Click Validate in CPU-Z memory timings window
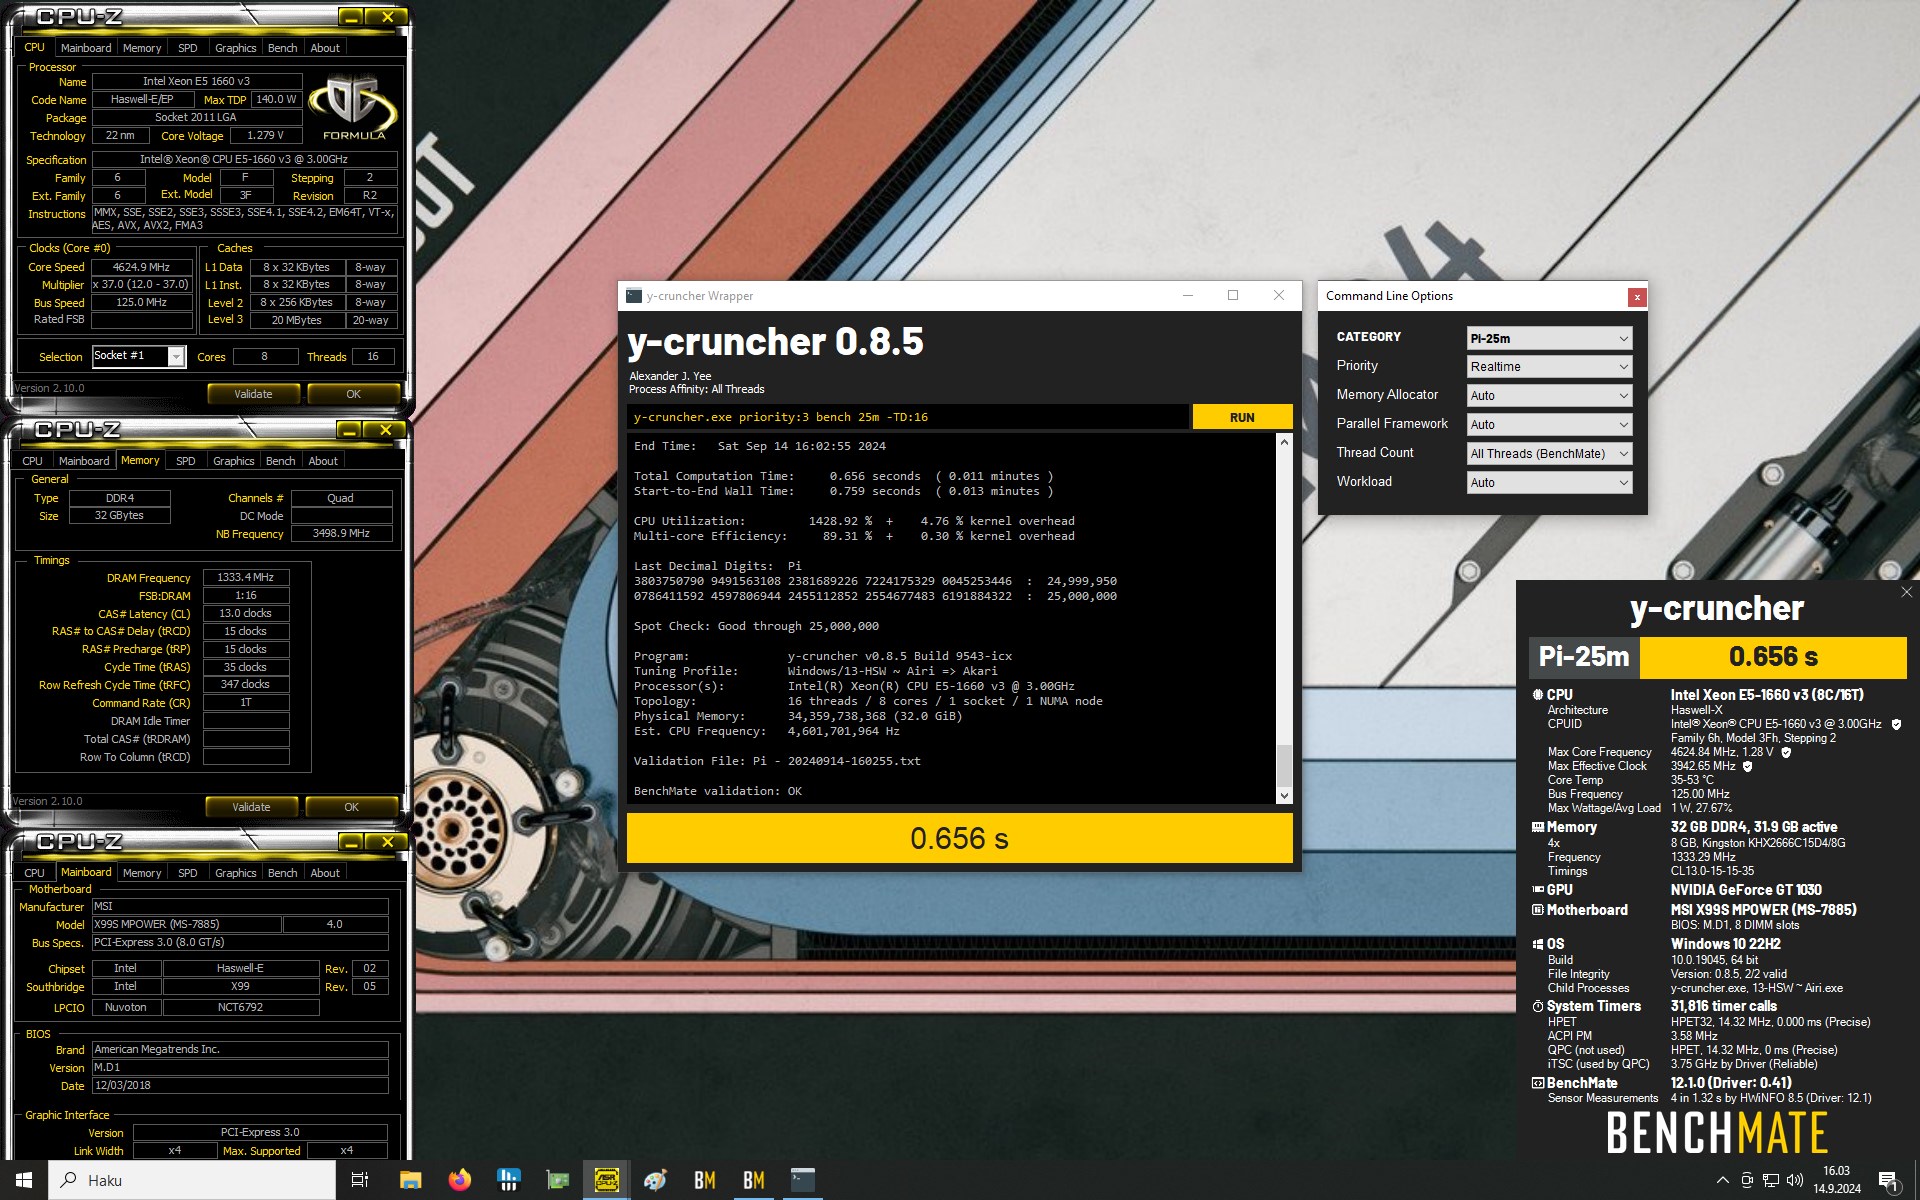Viewport: 1920px width, 1200px height. 251,807
